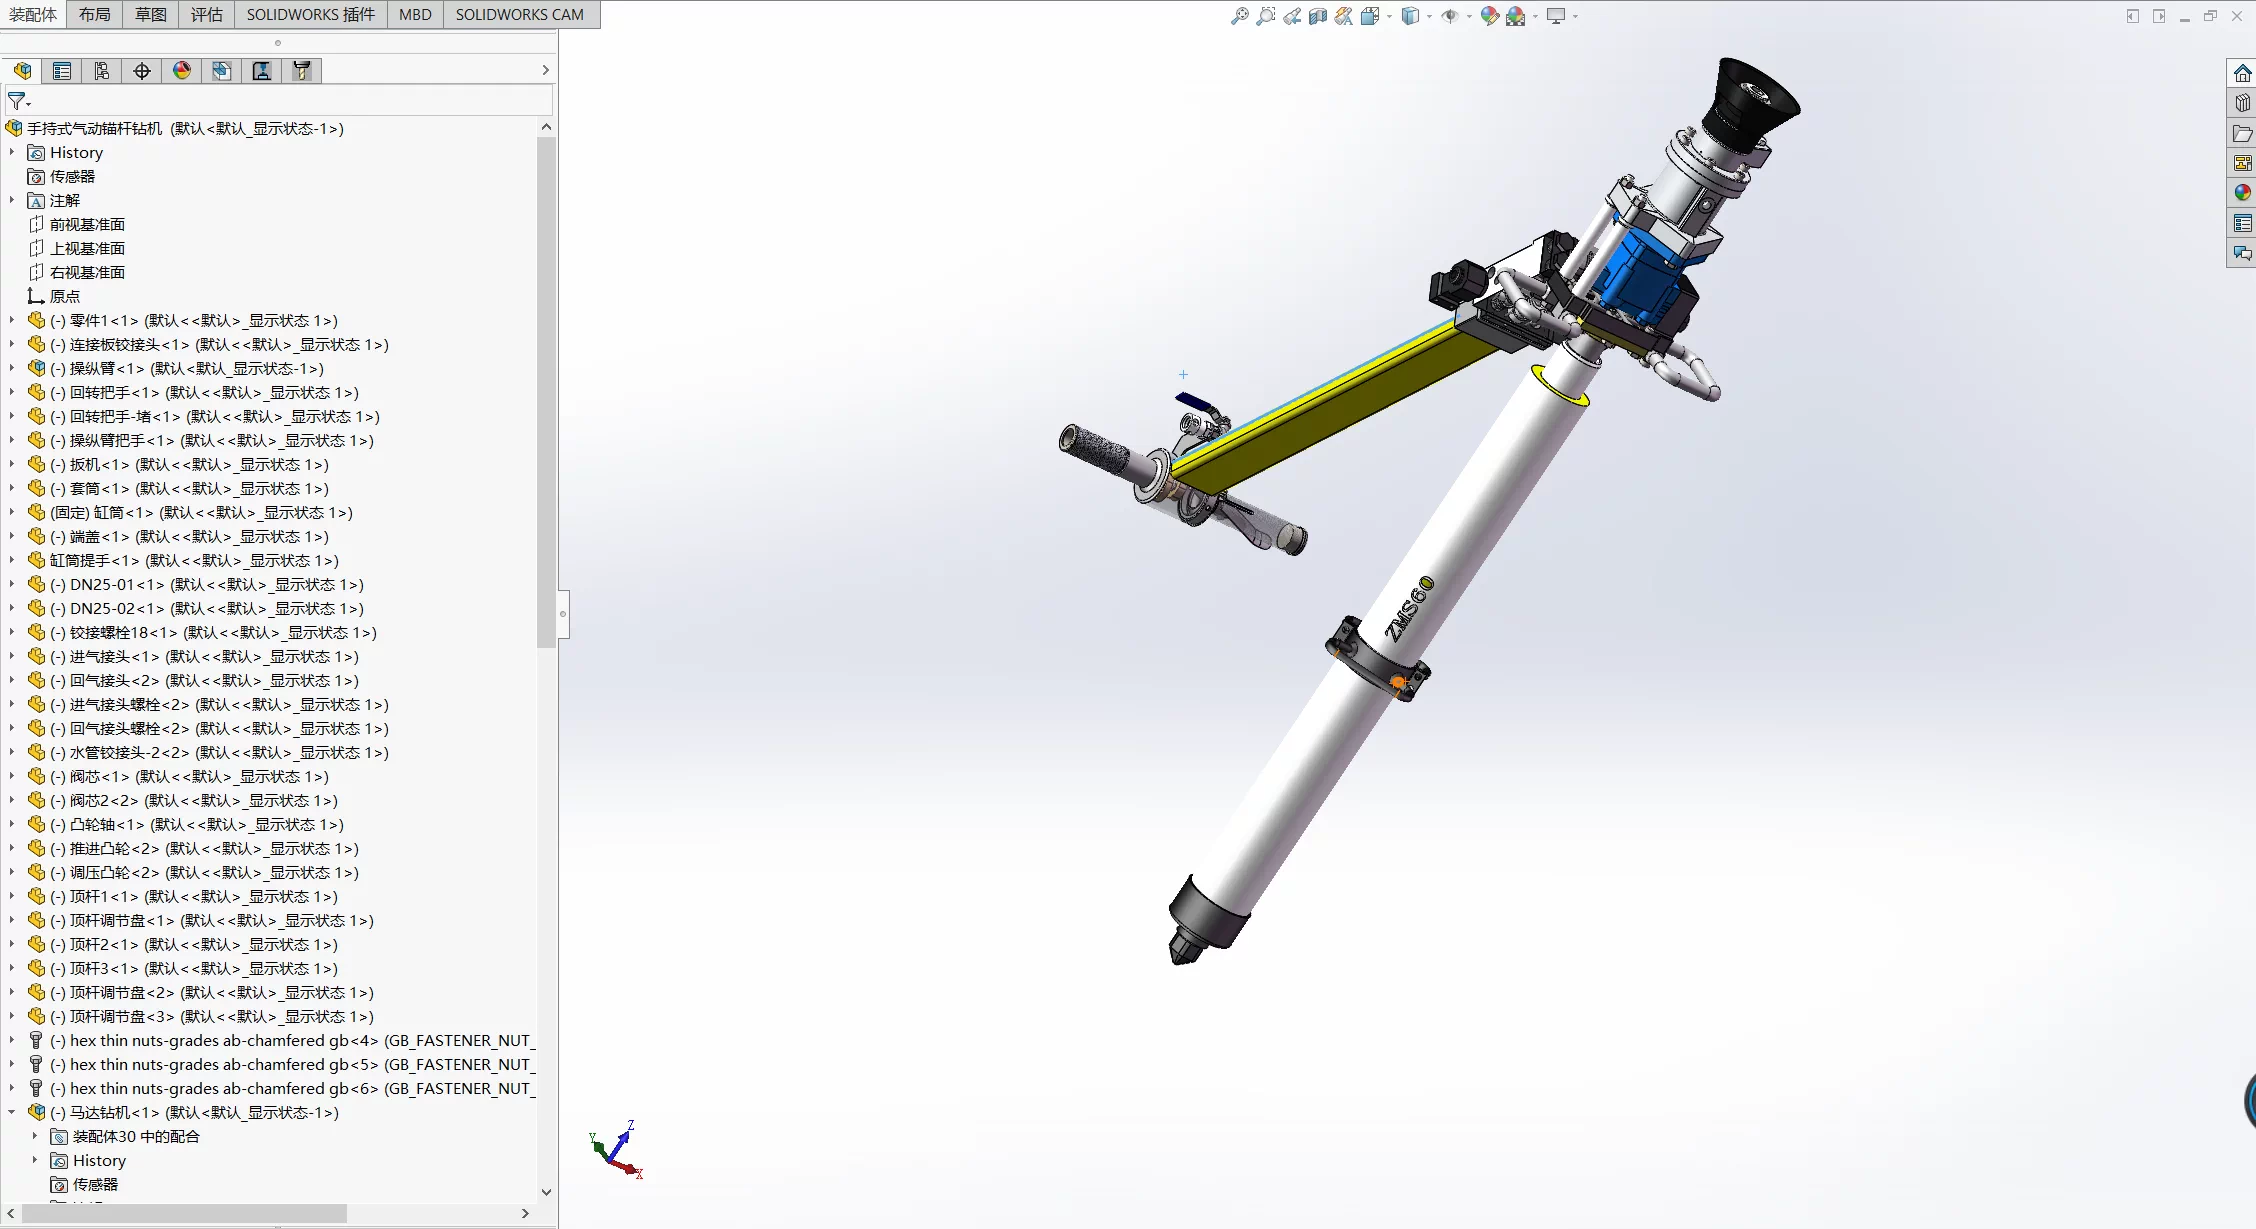Switch to the 评估 ribbon tab

coord(207,14)
